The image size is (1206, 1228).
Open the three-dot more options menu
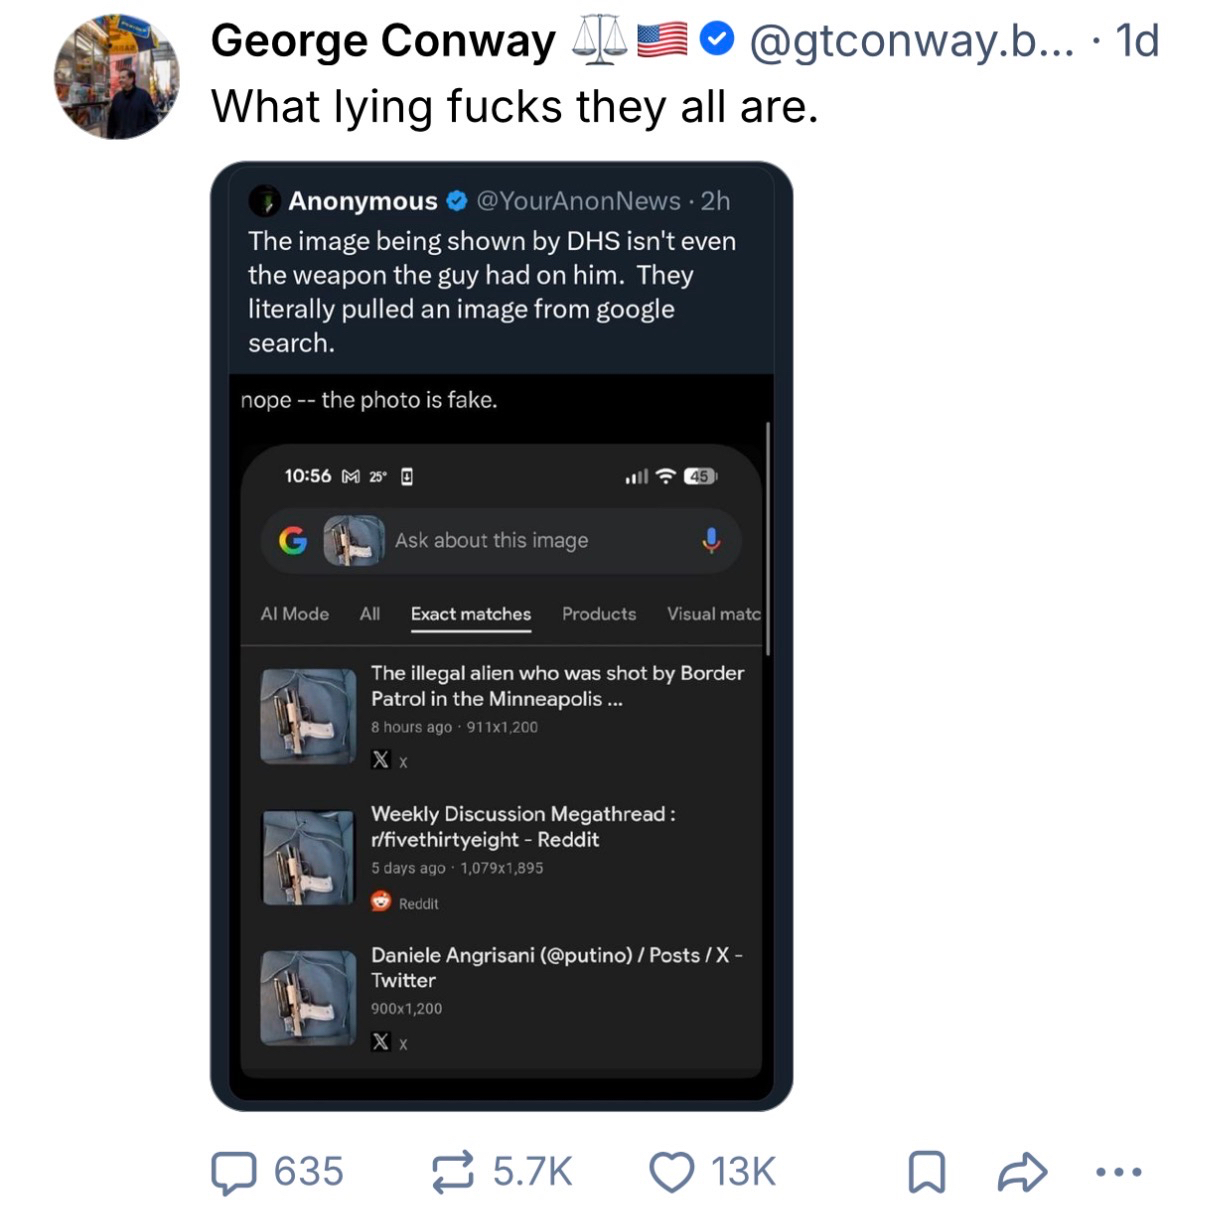(x=1118, y=1172)
